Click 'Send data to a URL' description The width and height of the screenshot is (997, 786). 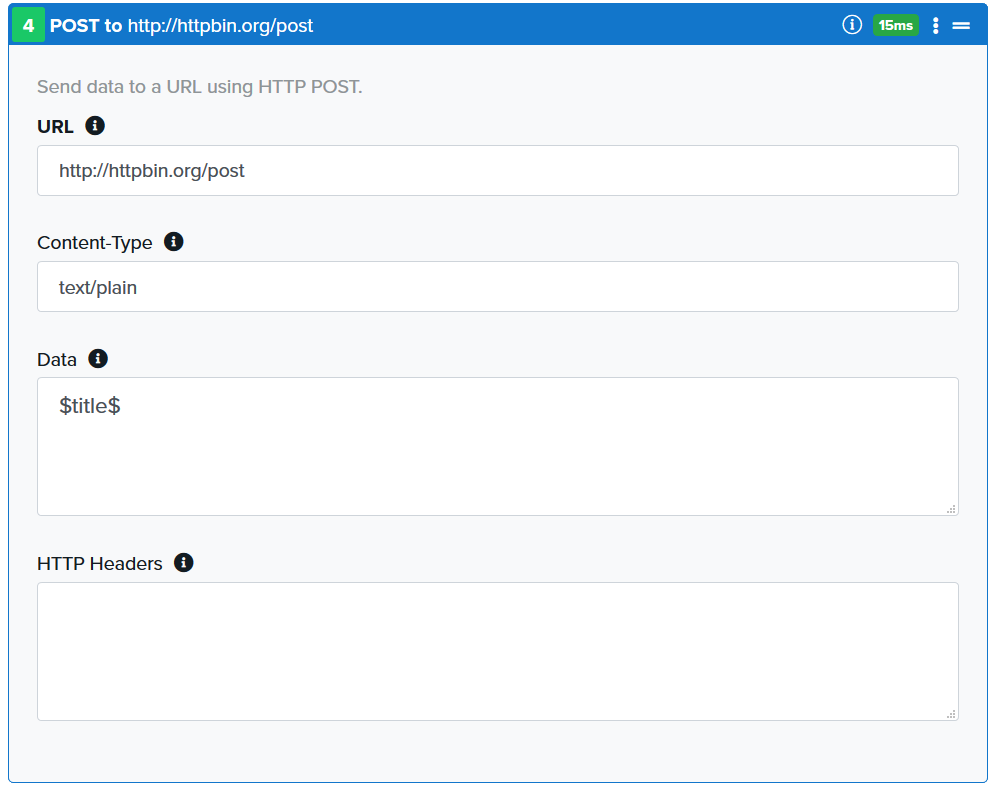[200, 86]
